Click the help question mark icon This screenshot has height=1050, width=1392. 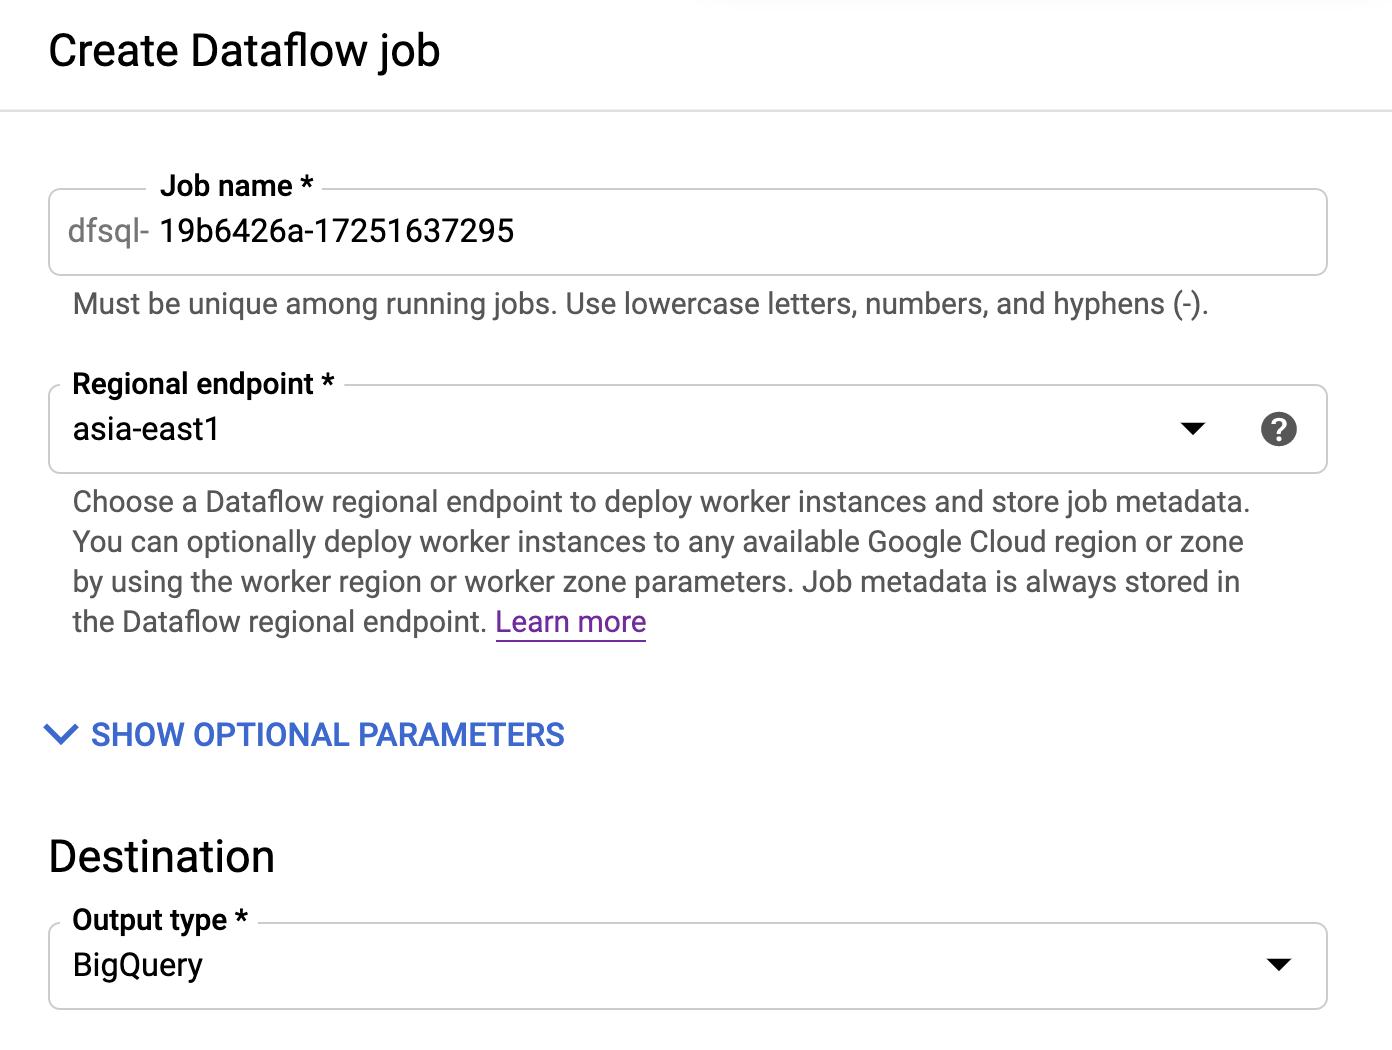(1278, 429)
